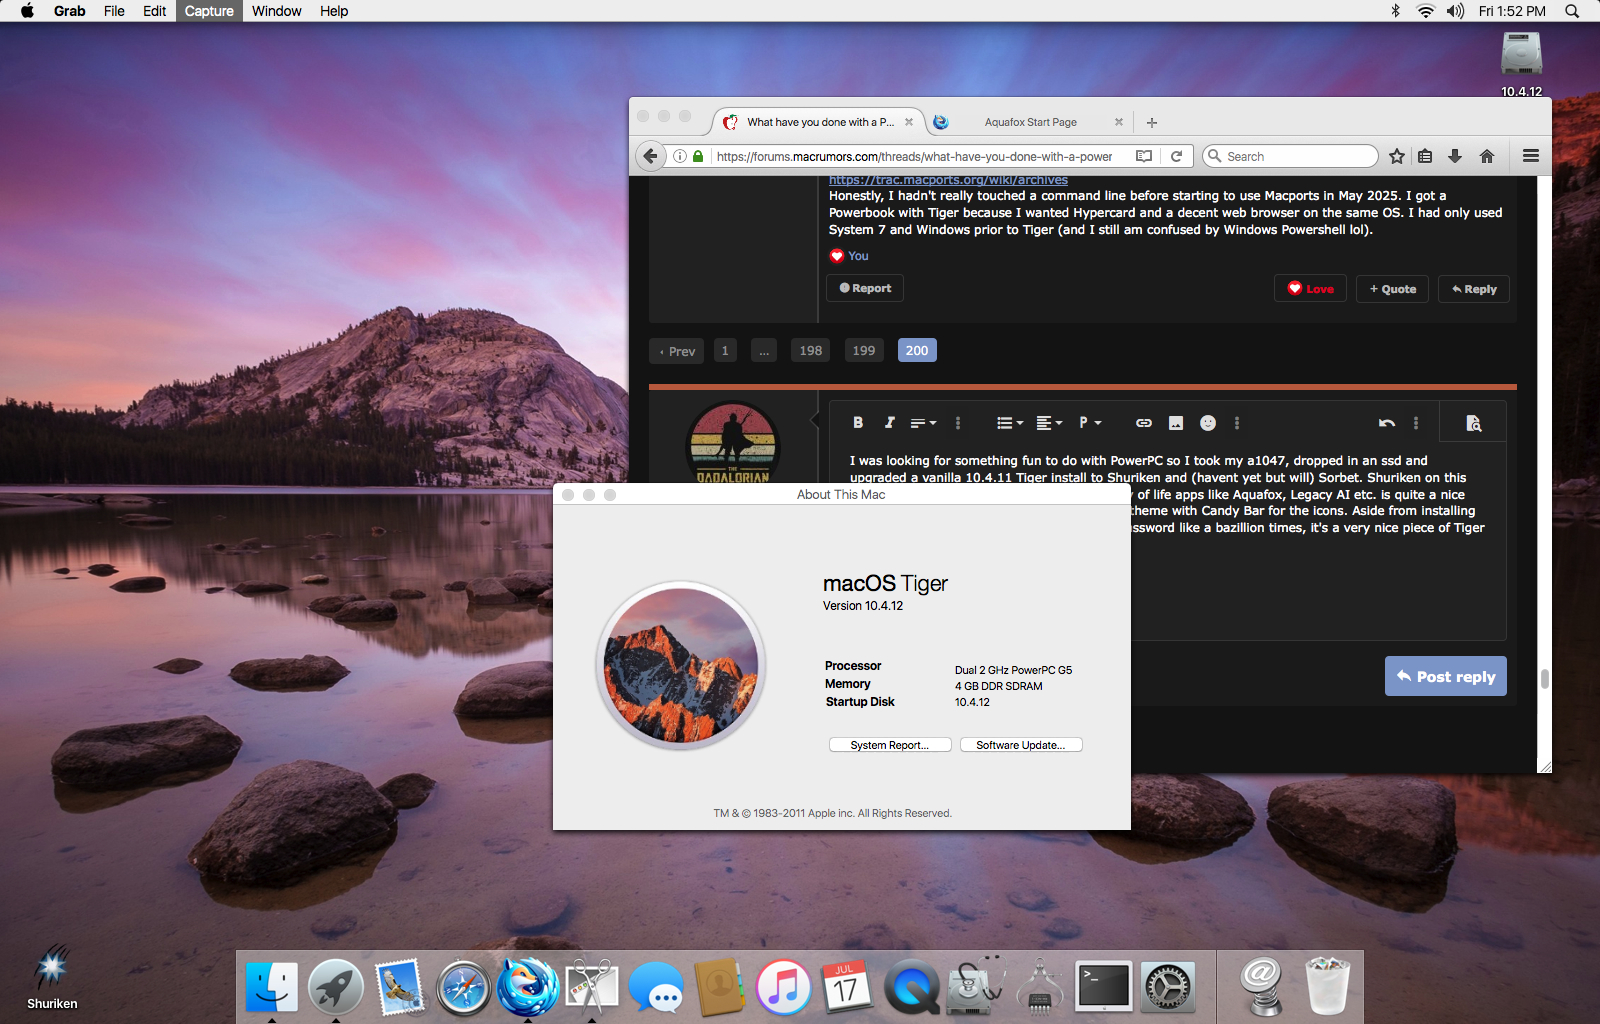Expand the text formatting dropdown in editor
The height and width of the screenshot is (1024, 1600).
coord(923,423)
